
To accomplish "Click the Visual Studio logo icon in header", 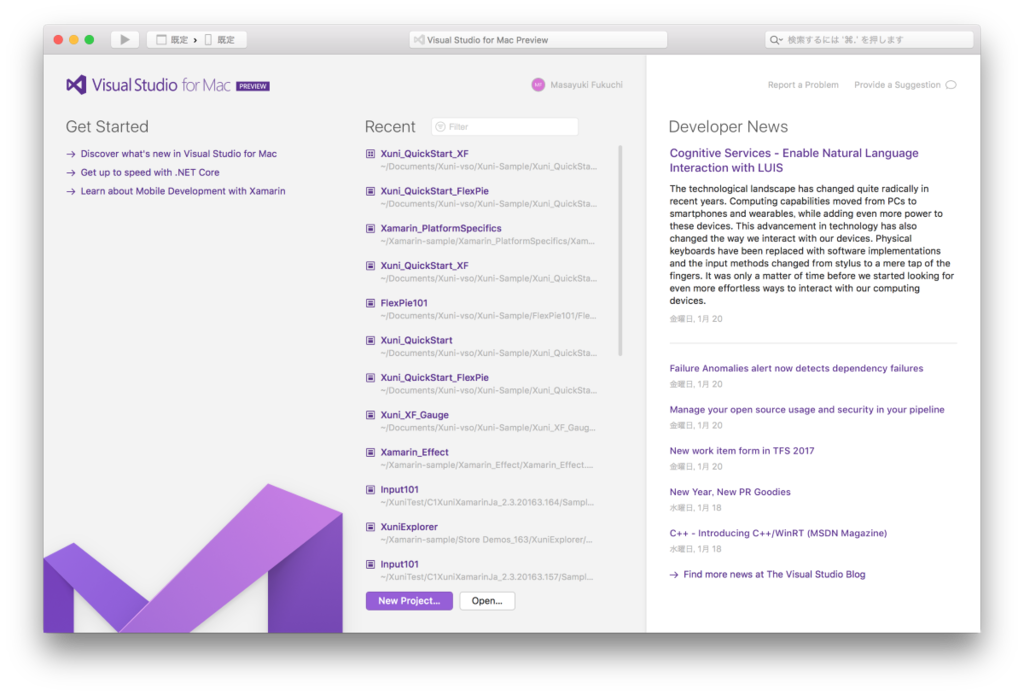I will point(76,85).
